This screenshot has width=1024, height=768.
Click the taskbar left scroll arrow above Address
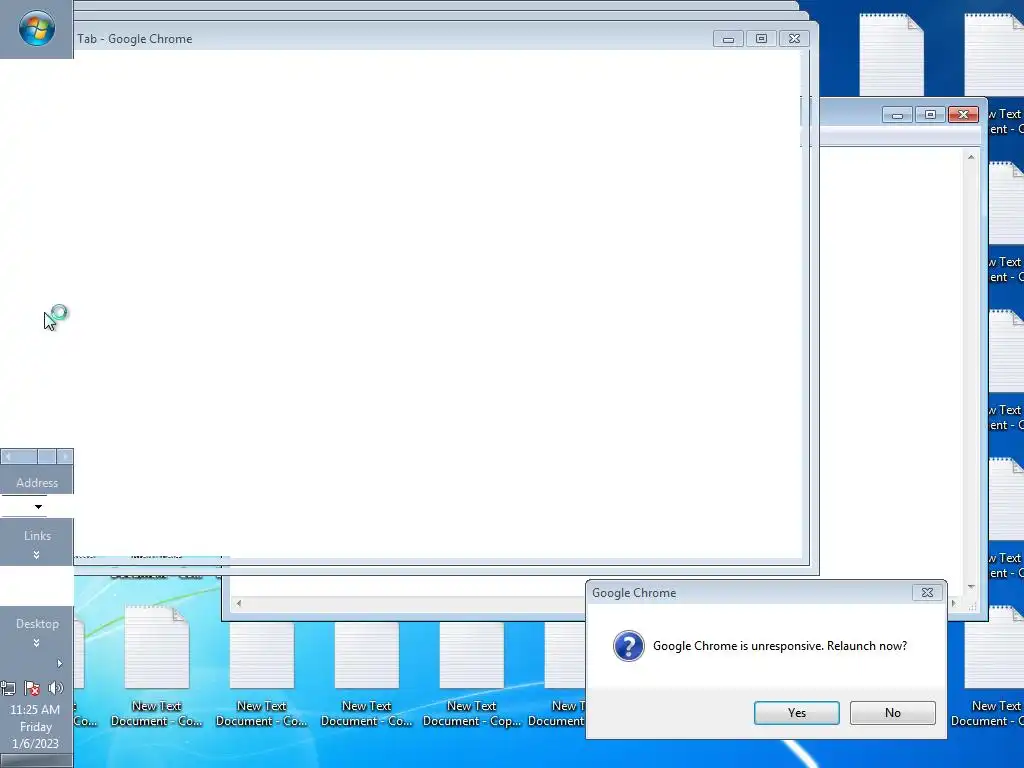[8, 456]
